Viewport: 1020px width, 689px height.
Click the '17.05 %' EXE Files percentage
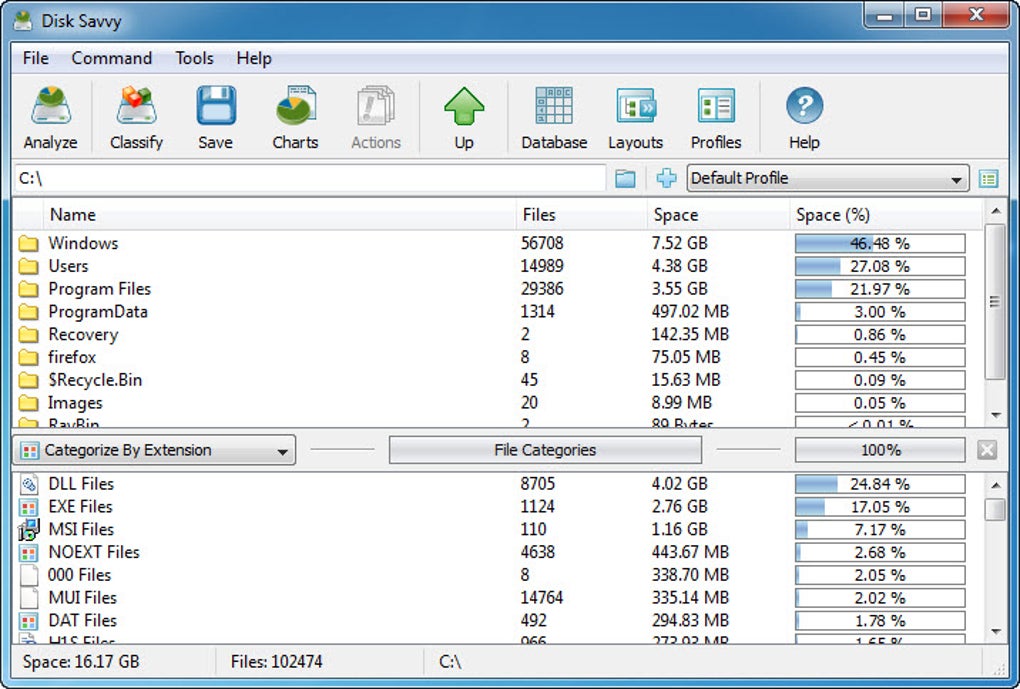click(880, 507)
